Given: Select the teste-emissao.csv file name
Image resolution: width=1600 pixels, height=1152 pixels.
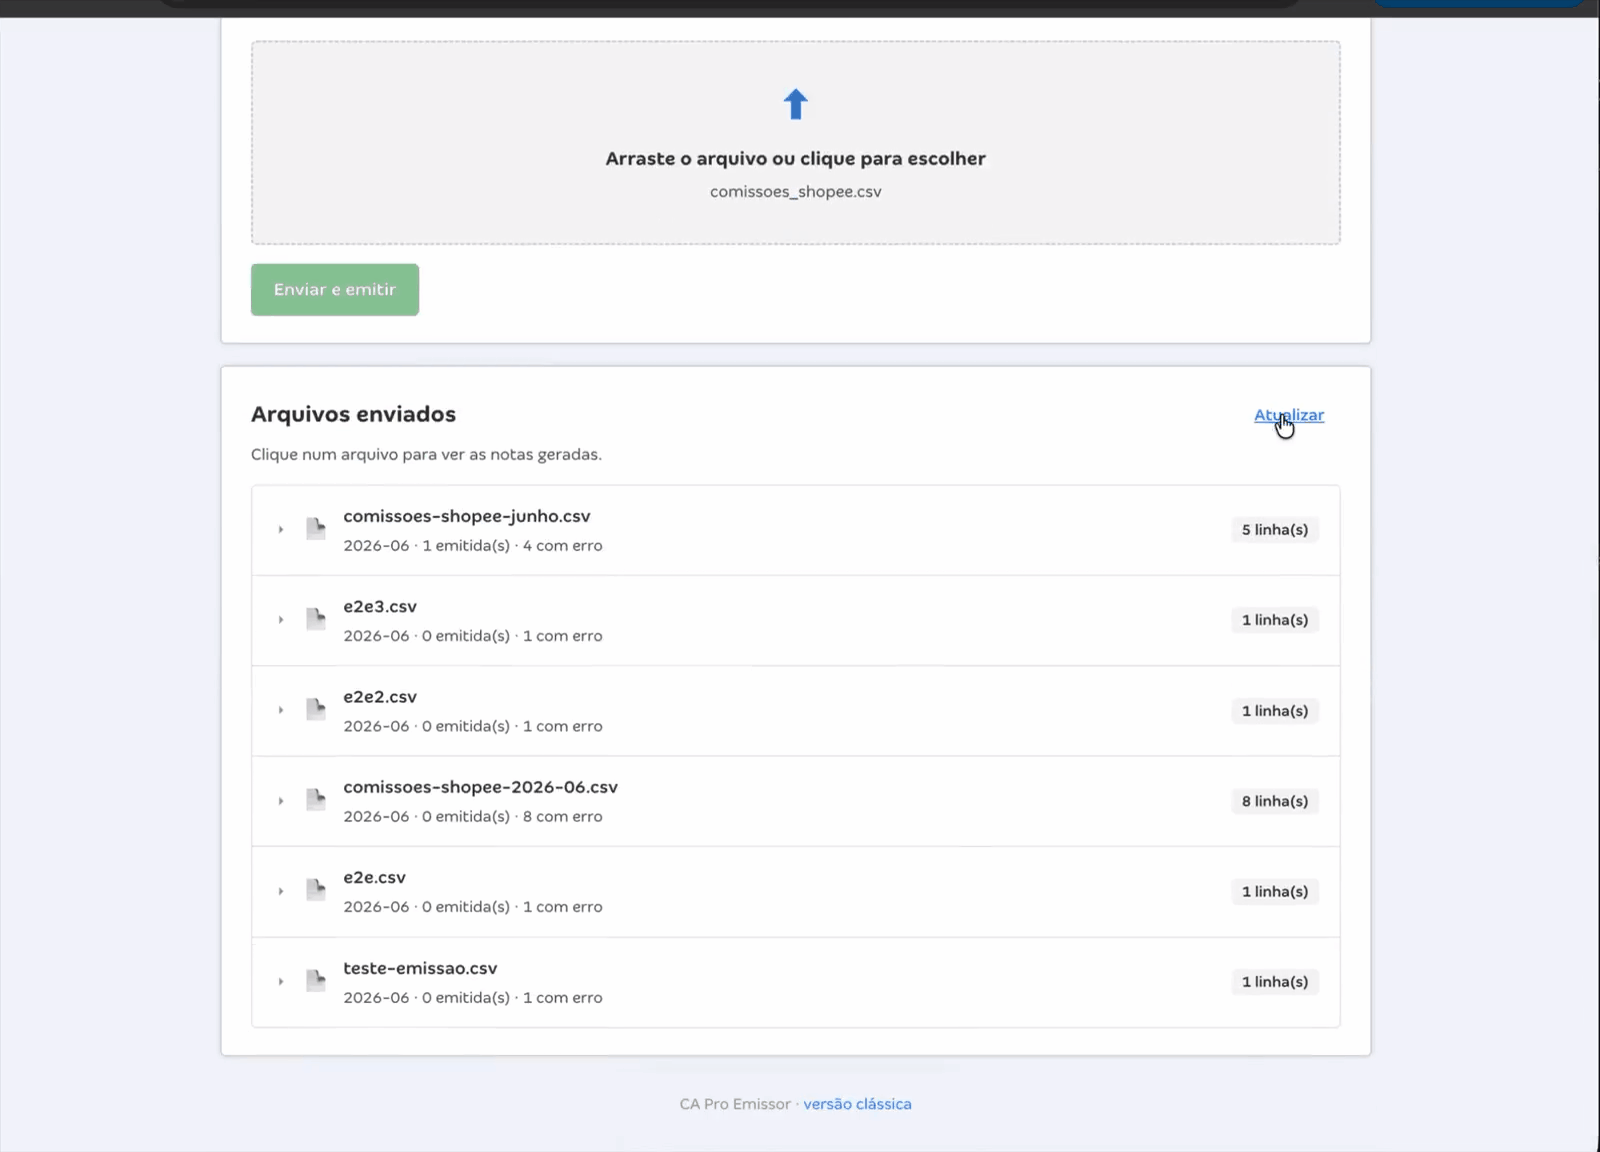Looking at the screenshot, I should tap(420, 968).
